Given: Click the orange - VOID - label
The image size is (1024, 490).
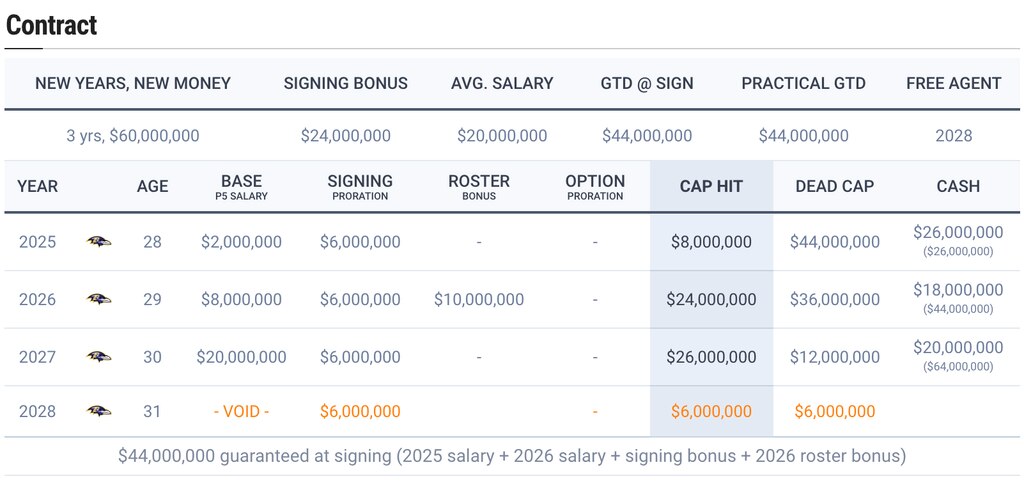Looking at the screenshot, I should (242, 412).
